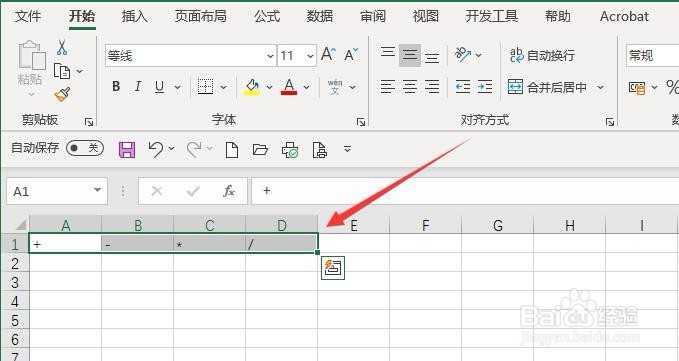Switch to the 页面布局 tab
Image resolution: width=679 pixels, height=361 pixels.
[x=200, y=16]
